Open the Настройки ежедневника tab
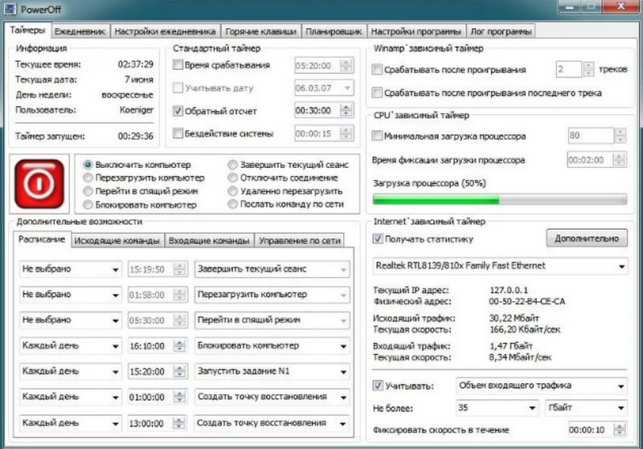 tap(165, 32)
